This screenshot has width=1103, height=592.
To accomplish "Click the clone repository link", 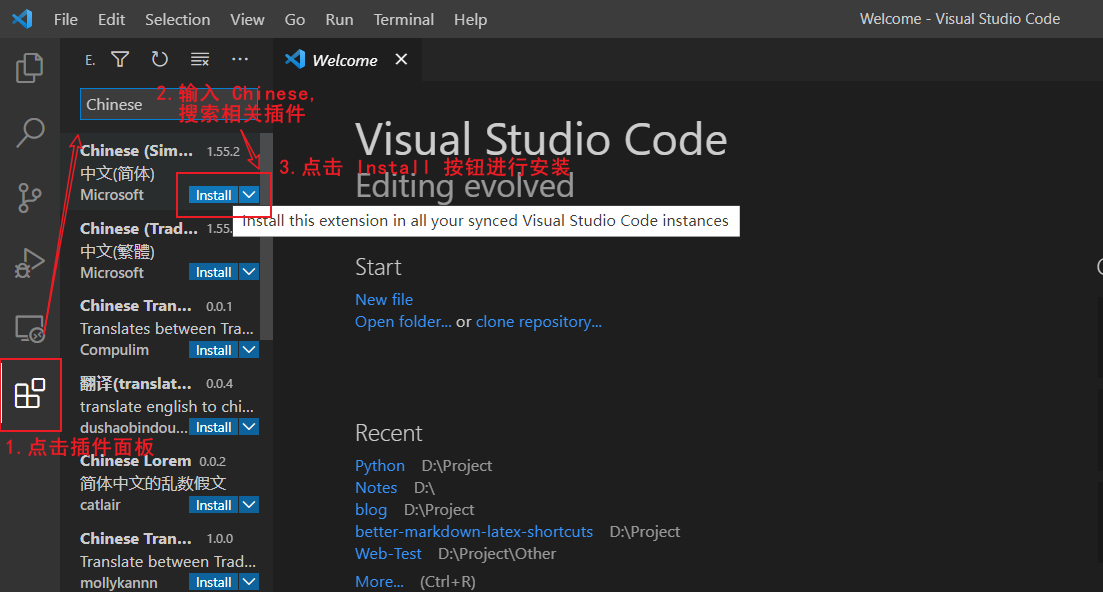I will (539, 321).
